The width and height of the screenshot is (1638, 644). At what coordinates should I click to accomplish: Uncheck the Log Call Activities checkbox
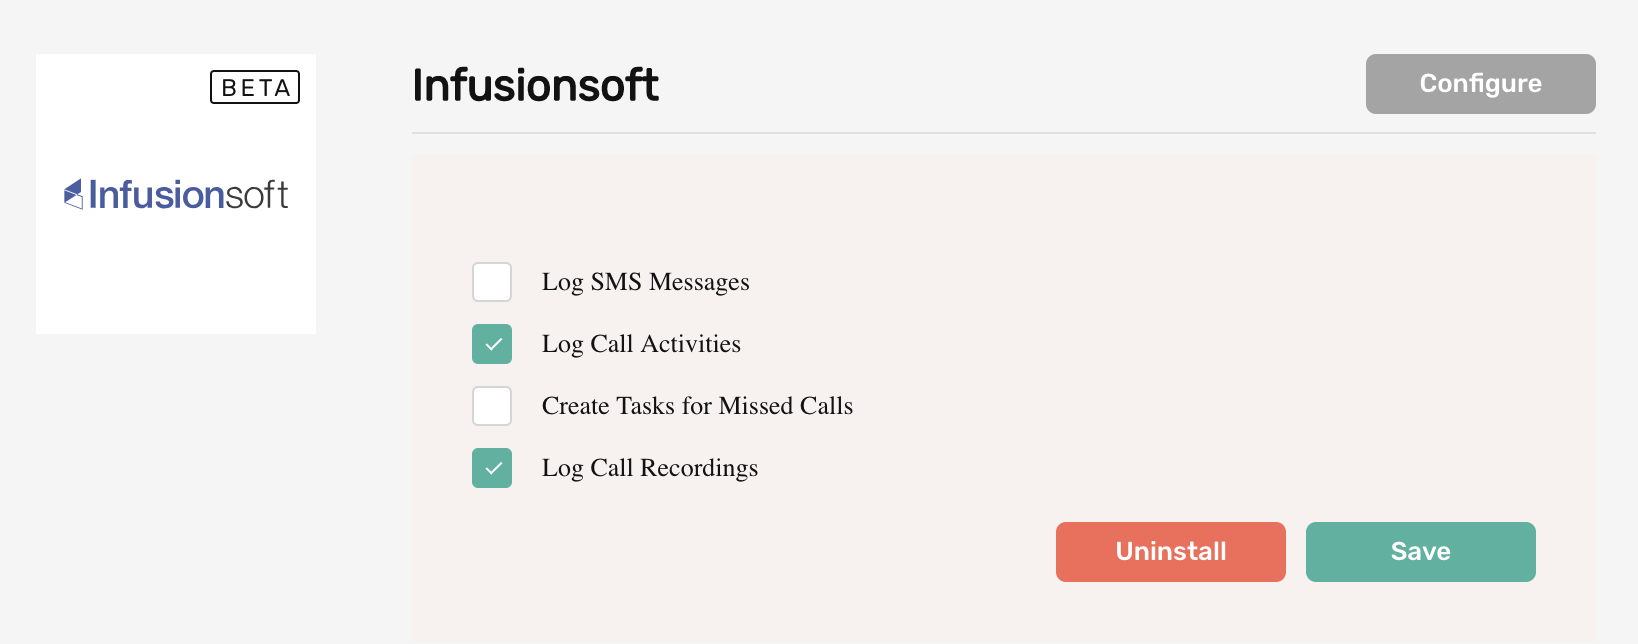[492, 344]
